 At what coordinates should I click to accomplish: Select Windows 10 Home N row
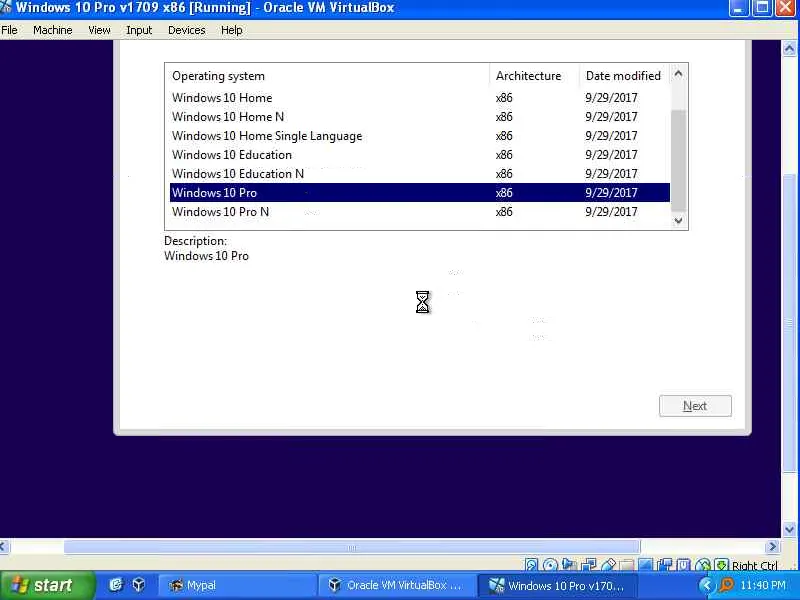coord(419,116)
